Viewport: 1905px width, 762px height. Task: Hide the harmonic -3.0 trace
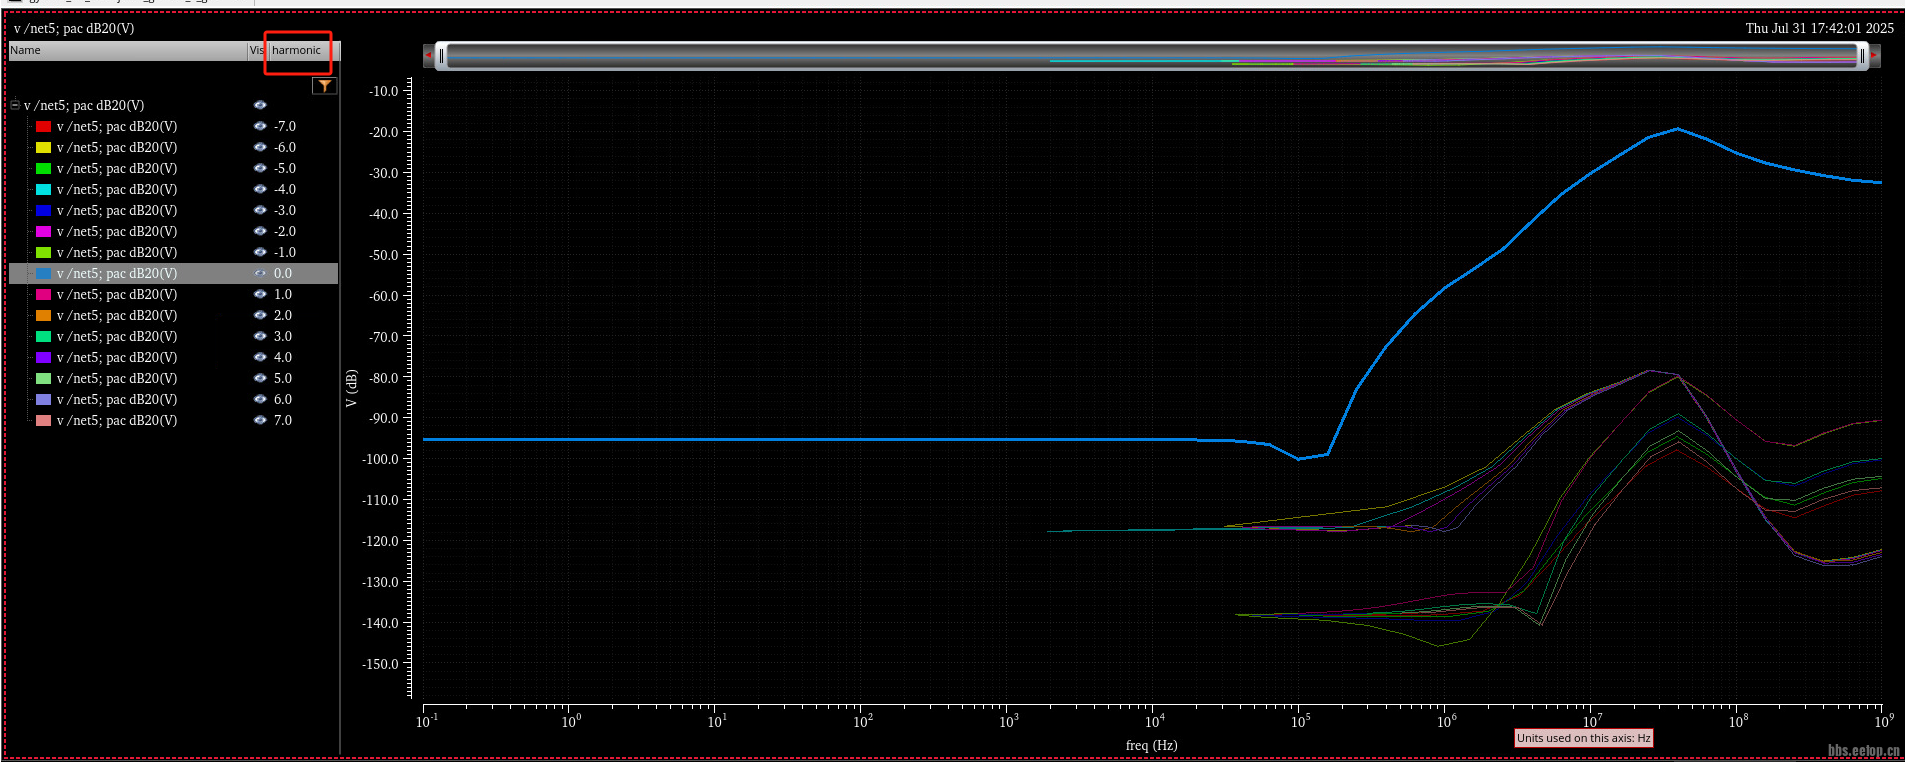pyautogui.click(x=260, y=210)
